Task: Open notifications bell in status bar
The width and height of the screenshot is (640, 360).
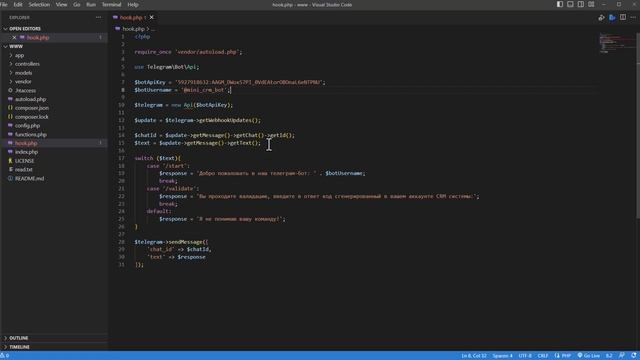Action: [x=633, y=356]
